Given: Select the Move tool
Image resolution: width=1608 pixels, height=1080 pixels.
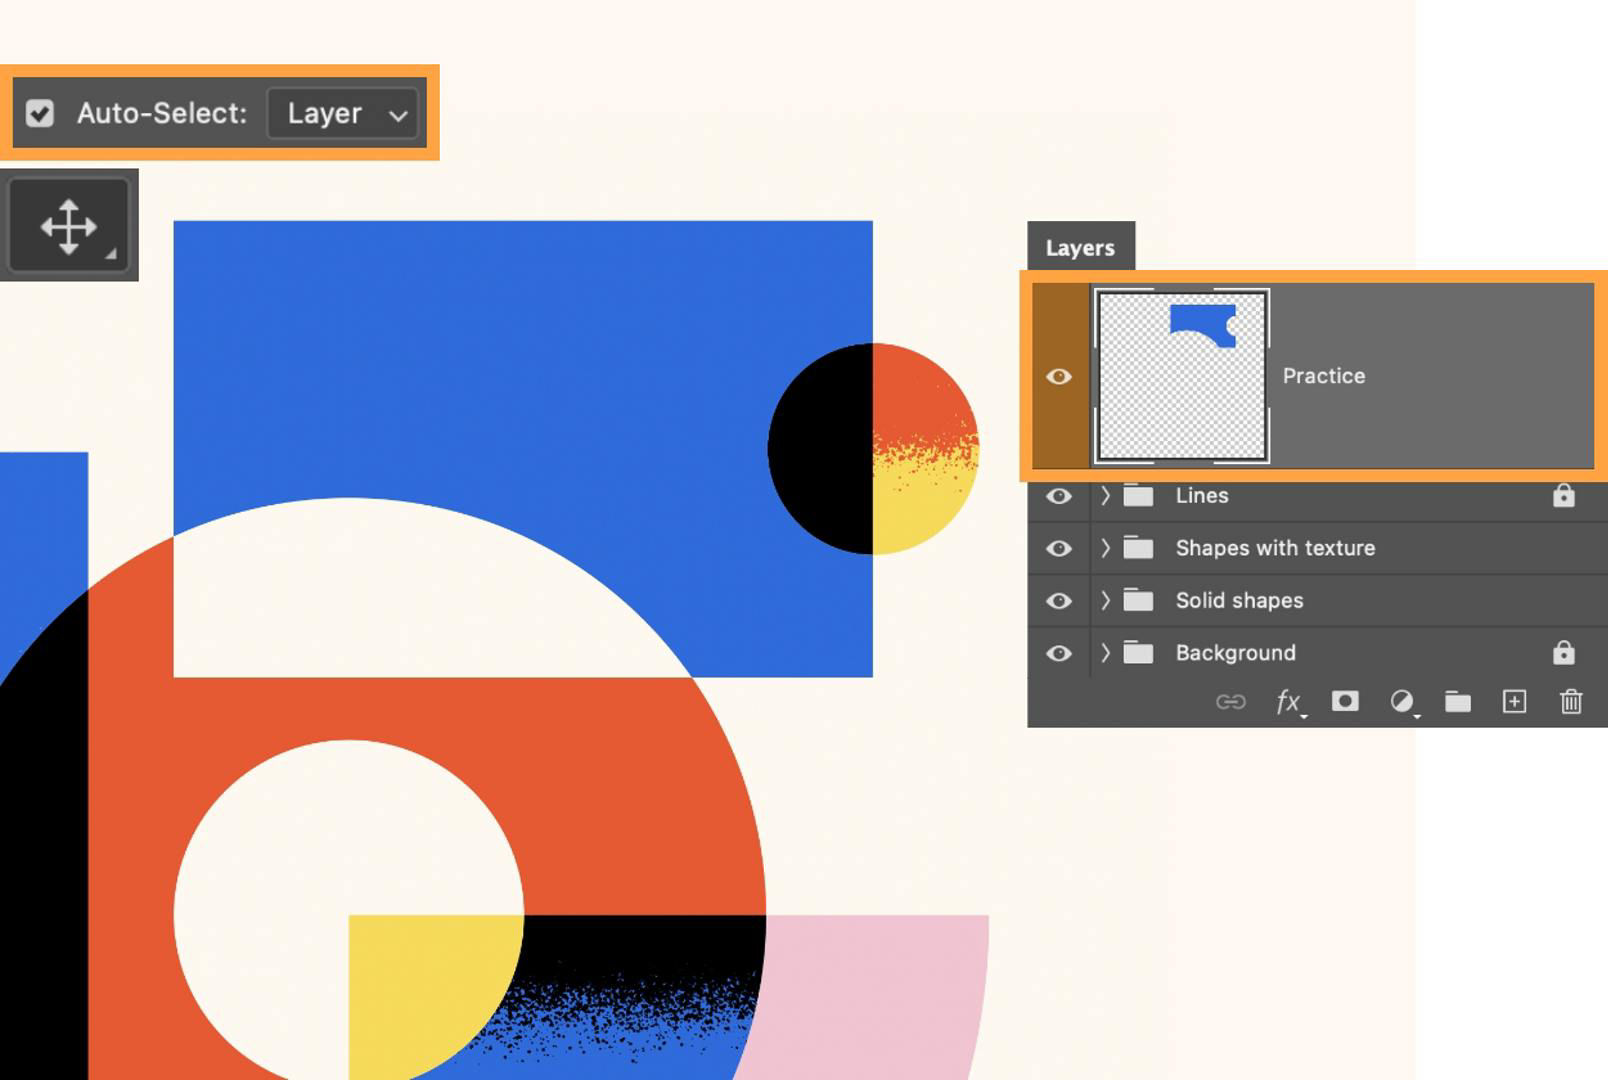Looking at the screenshot, I should coord(68,224).
